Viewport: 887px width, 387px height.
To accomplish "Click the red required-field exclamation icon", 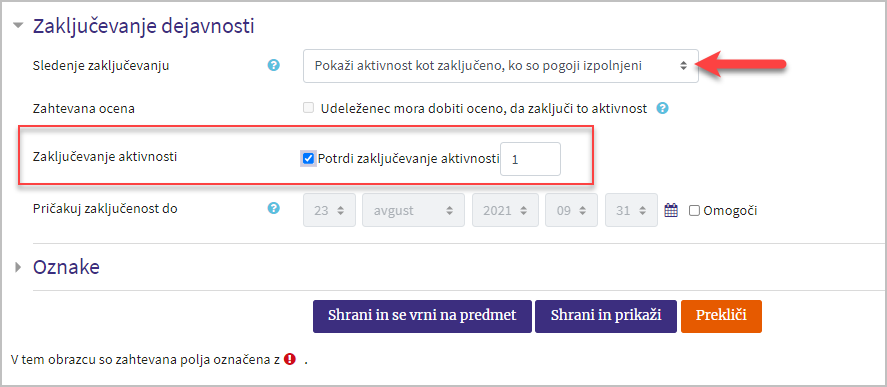I will click(290, 359).
